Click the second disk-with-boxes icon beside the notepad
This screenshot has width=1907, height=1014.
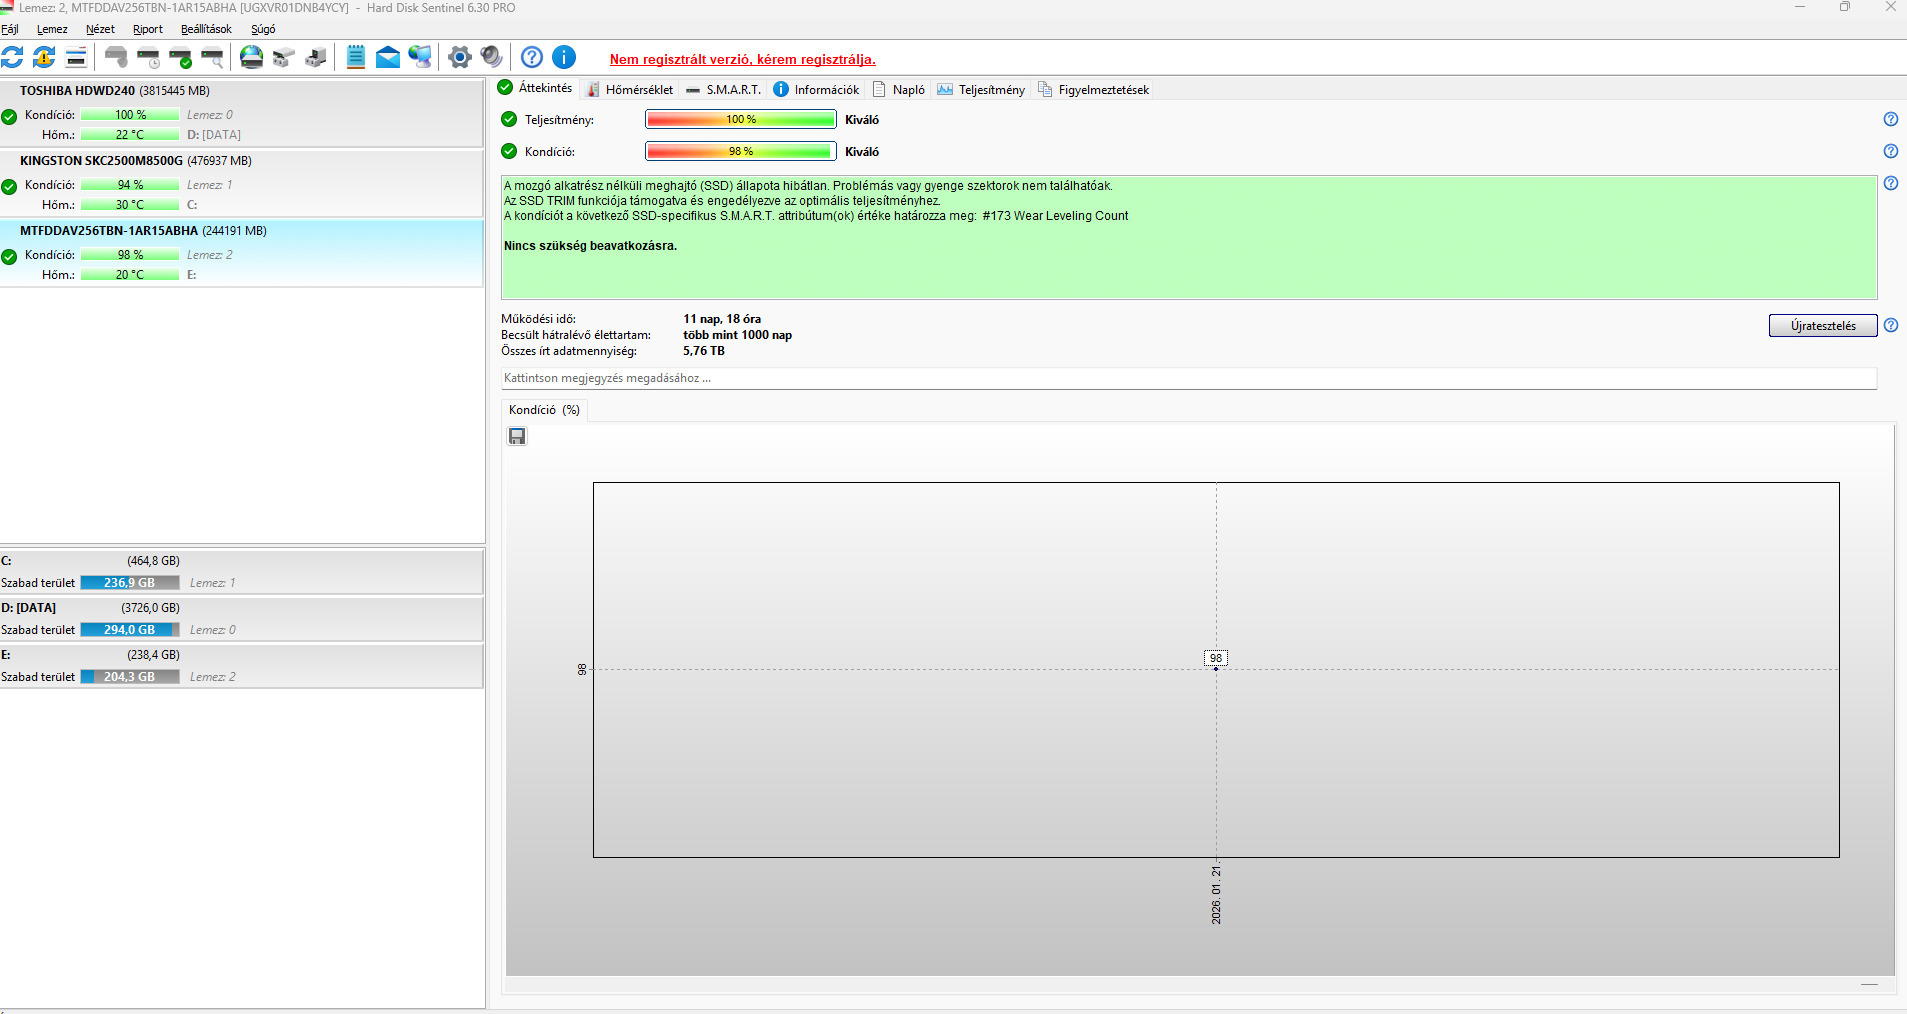[x=316, y=57]
